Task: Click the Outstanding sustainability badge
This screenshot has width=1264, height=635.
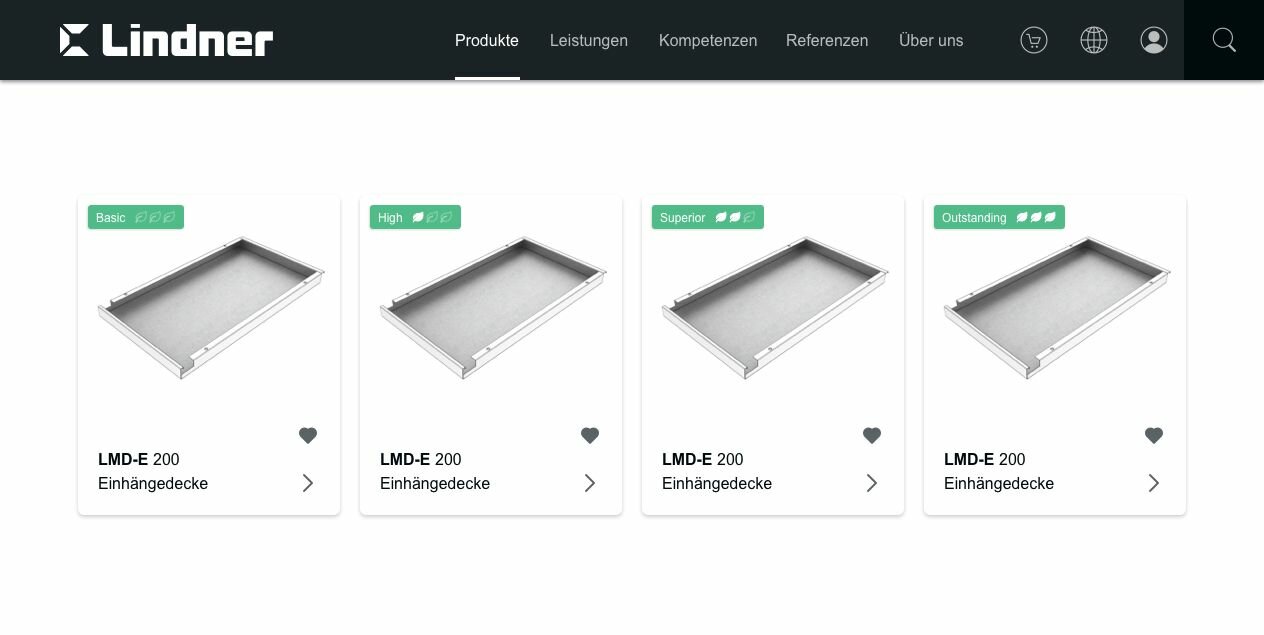Action: click(x=999, y=217)
